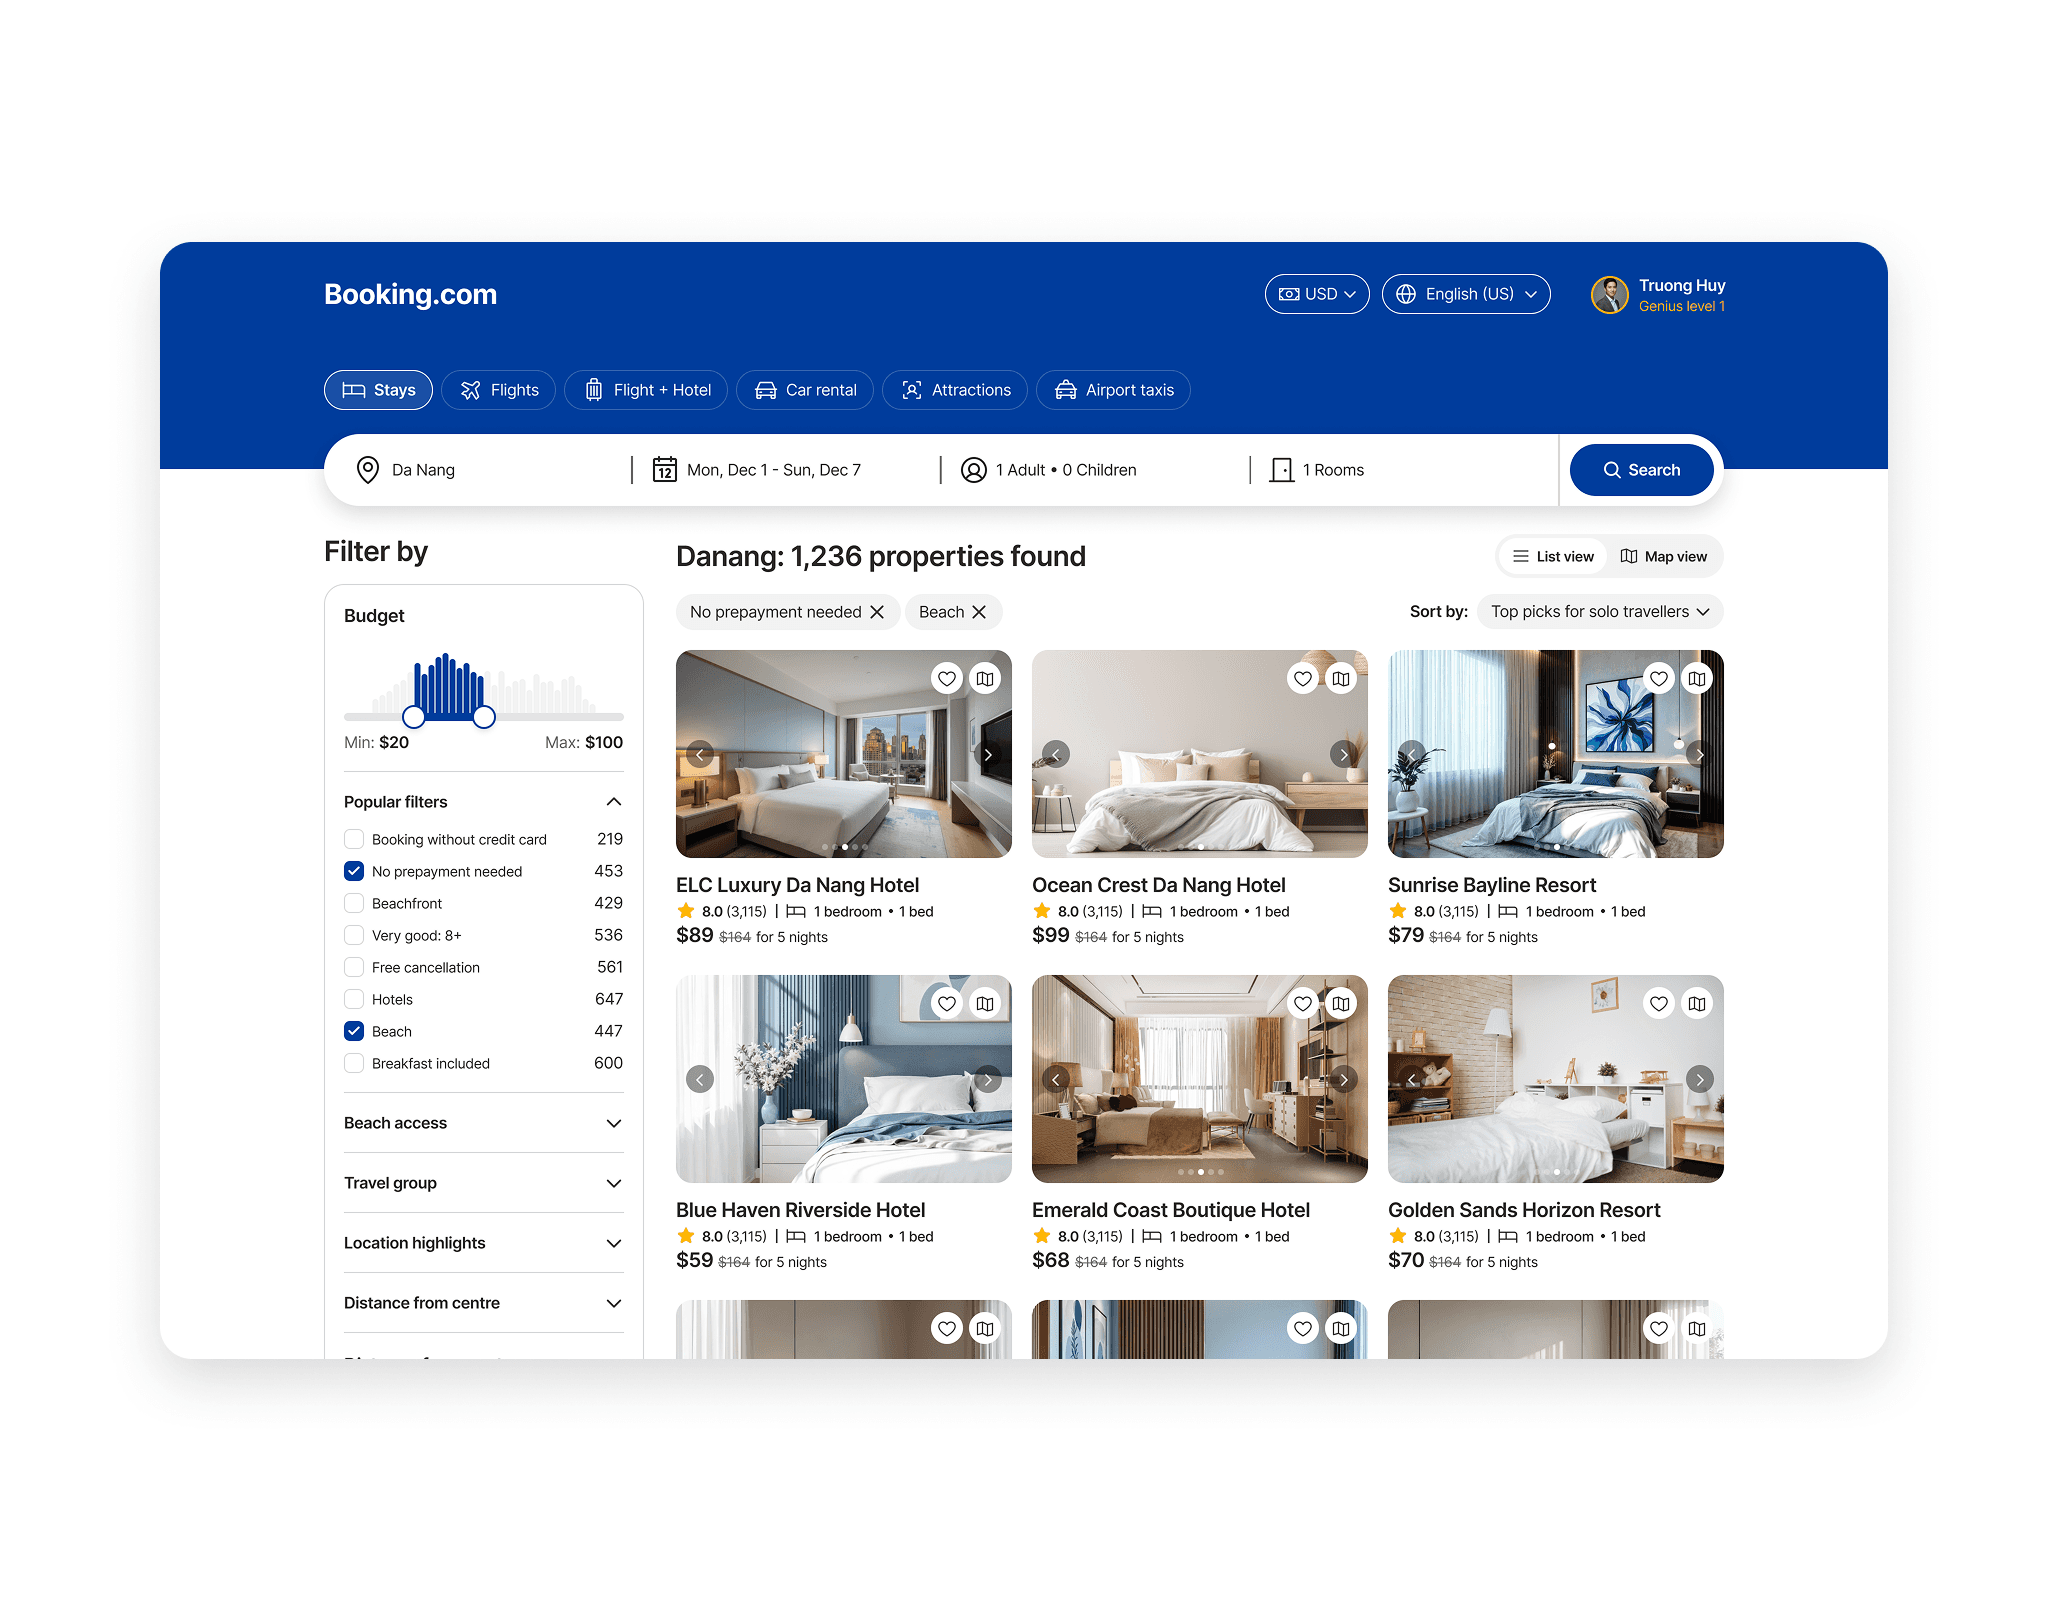Check Breakfast included filter
Image resolution: width=2048 pixels, height=1600 pixels.
click(x=354, y=1063)
